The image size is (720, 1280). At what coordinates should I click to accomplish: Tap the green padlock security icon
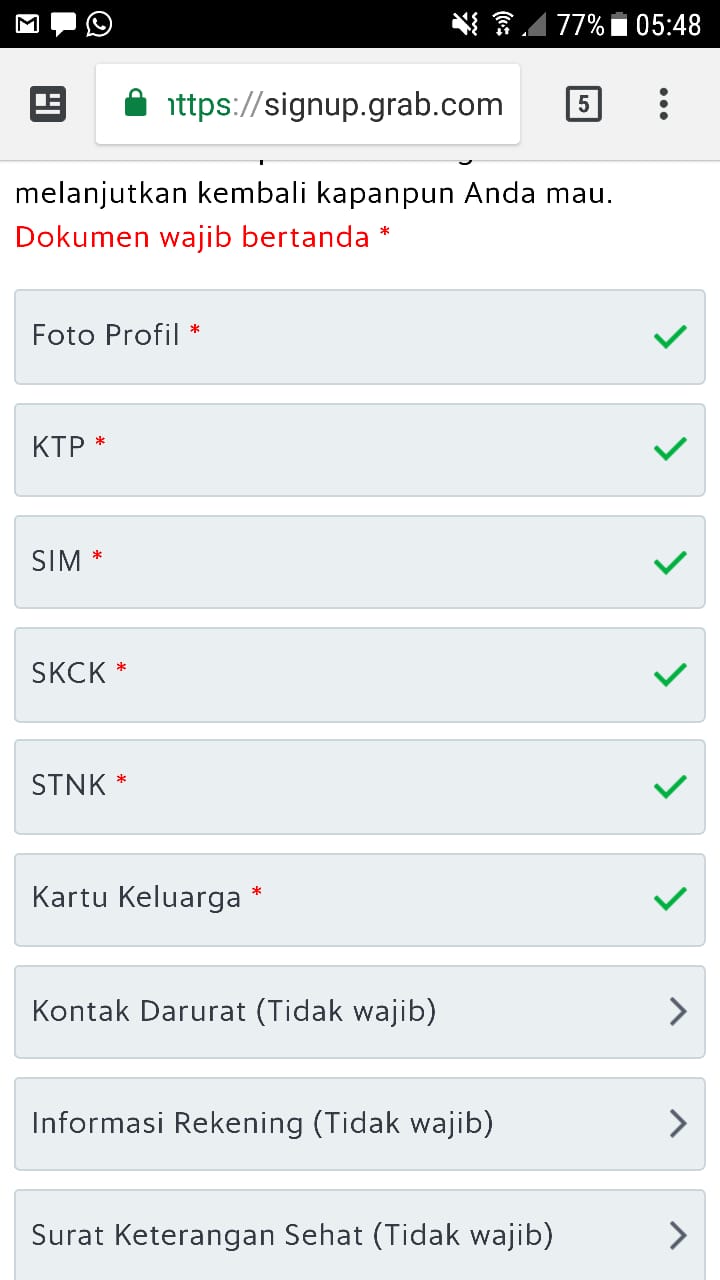(136, 104)
